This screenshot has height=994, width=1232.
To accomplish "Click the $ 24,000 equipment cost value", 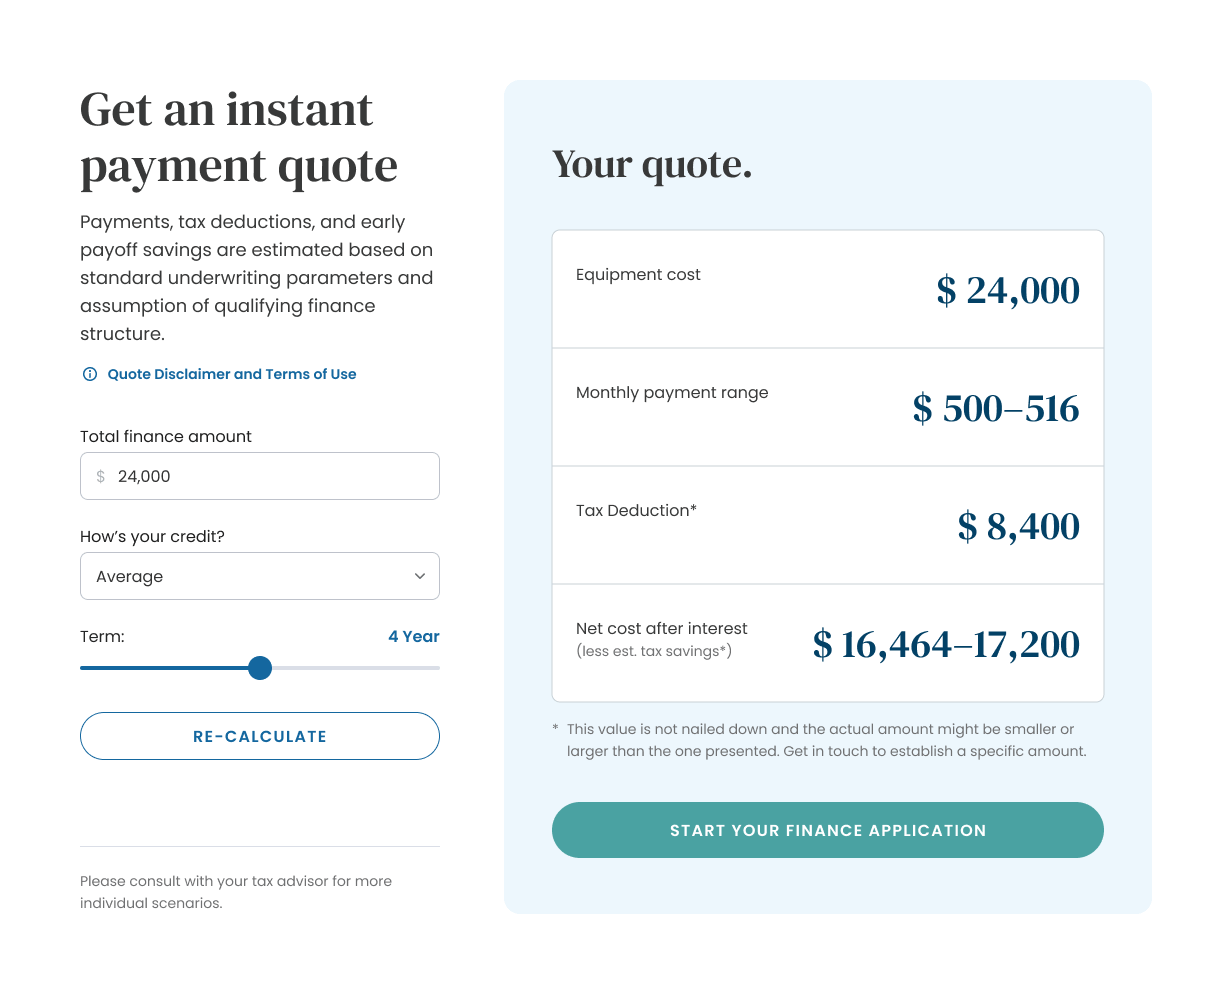I will [x=1008, y=290].
